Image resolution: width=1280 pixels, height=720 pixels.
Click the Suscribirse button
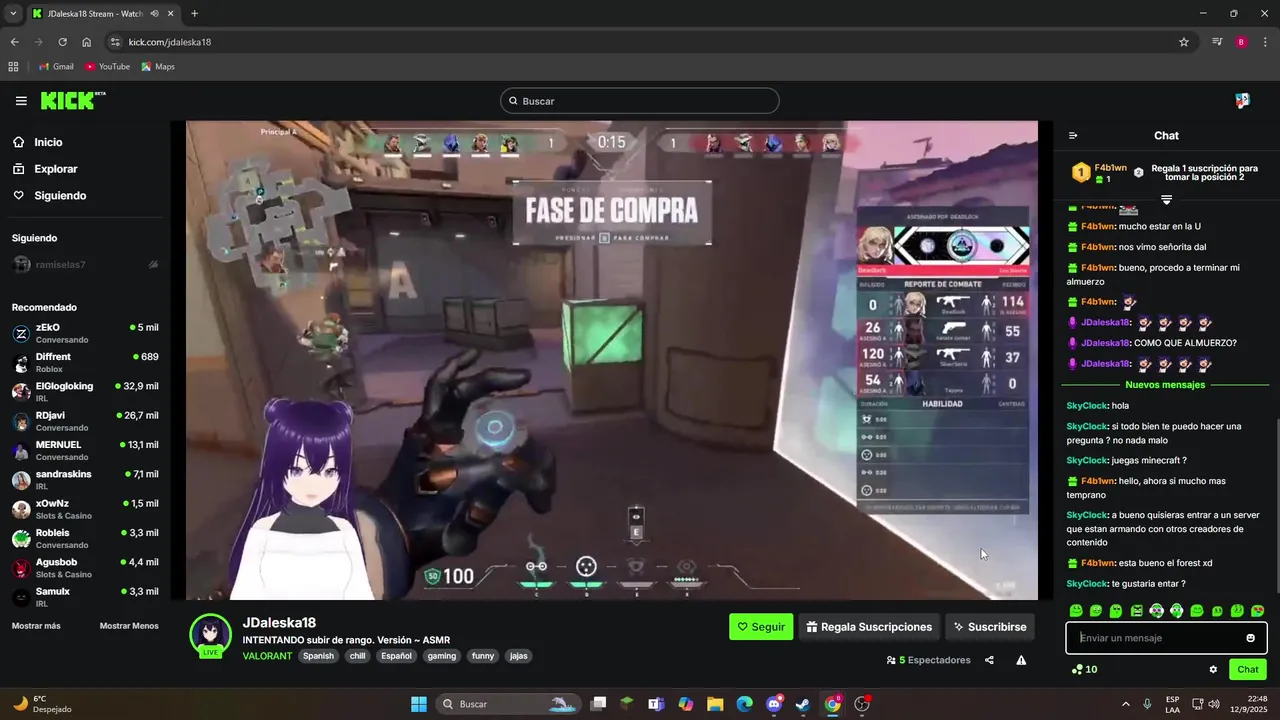989,627
